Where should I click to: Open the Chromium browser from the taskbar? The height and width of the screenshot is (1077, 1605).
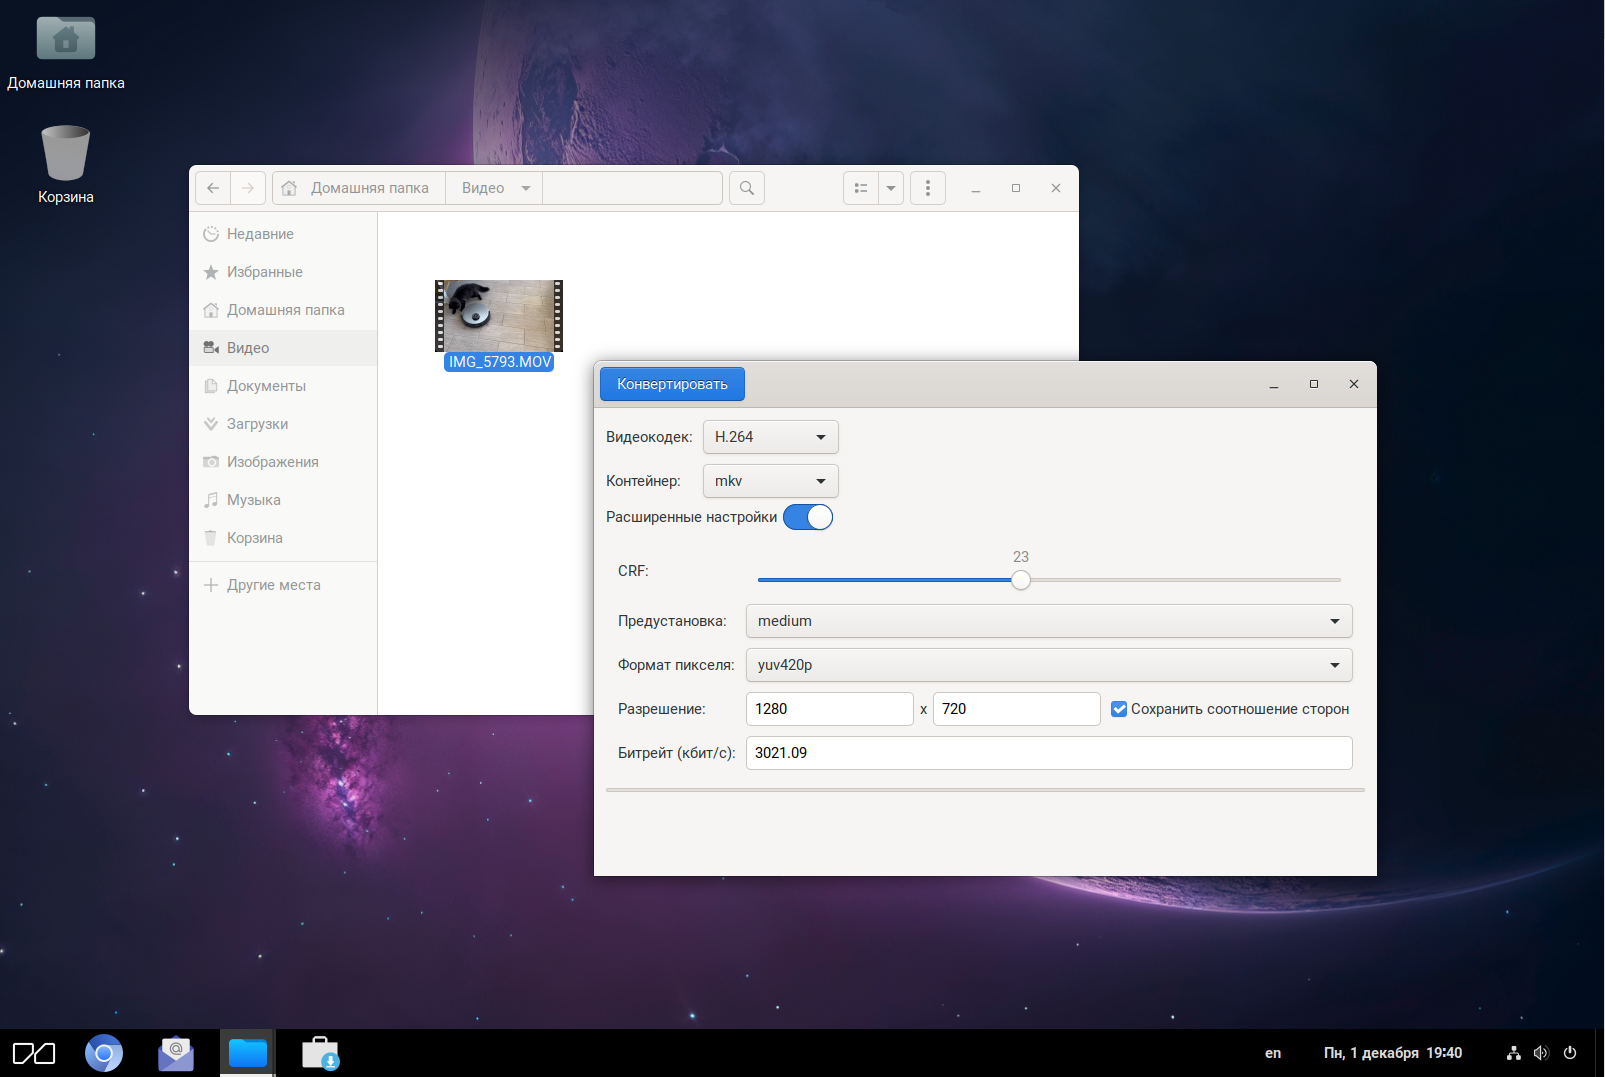point(104,1053)
